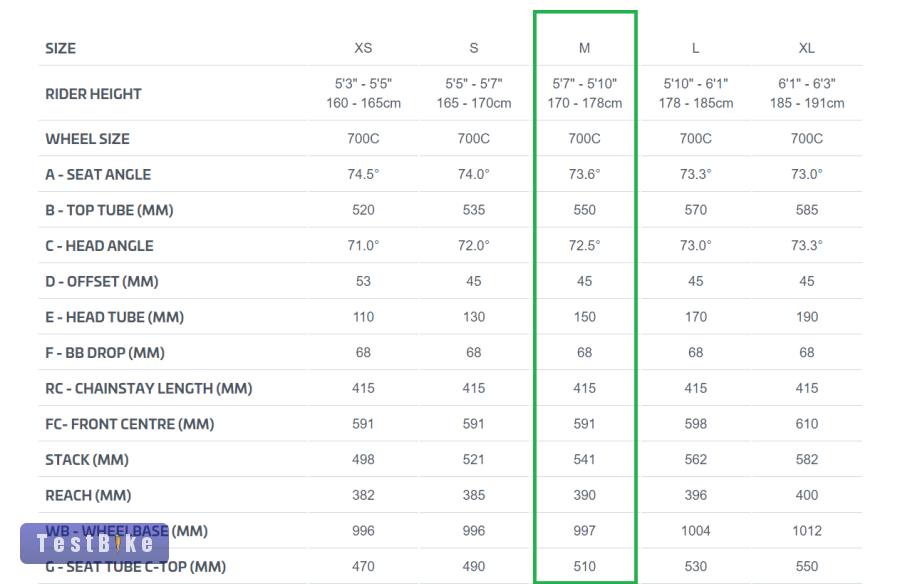This screenshot has height=584, width=900.
Task: Click the XL size column header
Action: (x=807, y=48)
